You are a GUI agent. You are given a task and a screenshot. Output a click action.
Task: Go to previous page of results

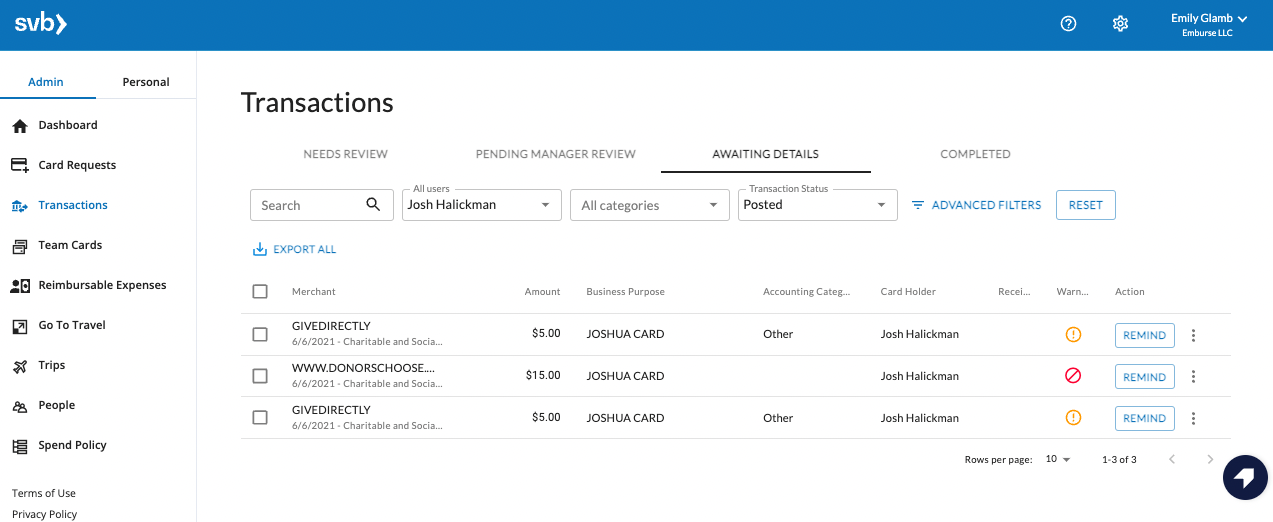tap(1172, 459)
